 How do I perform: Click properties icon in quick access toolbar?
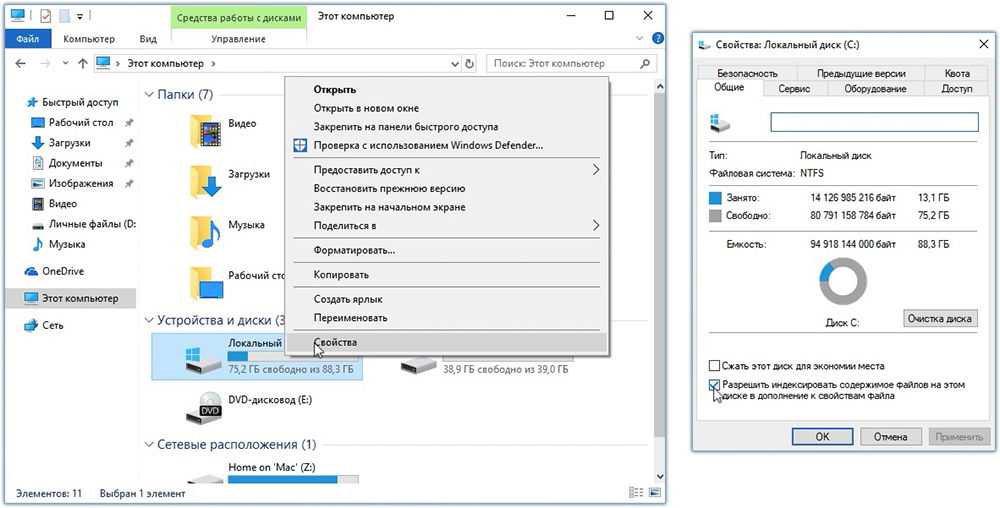pyautogui.click(x=45, y=15)
